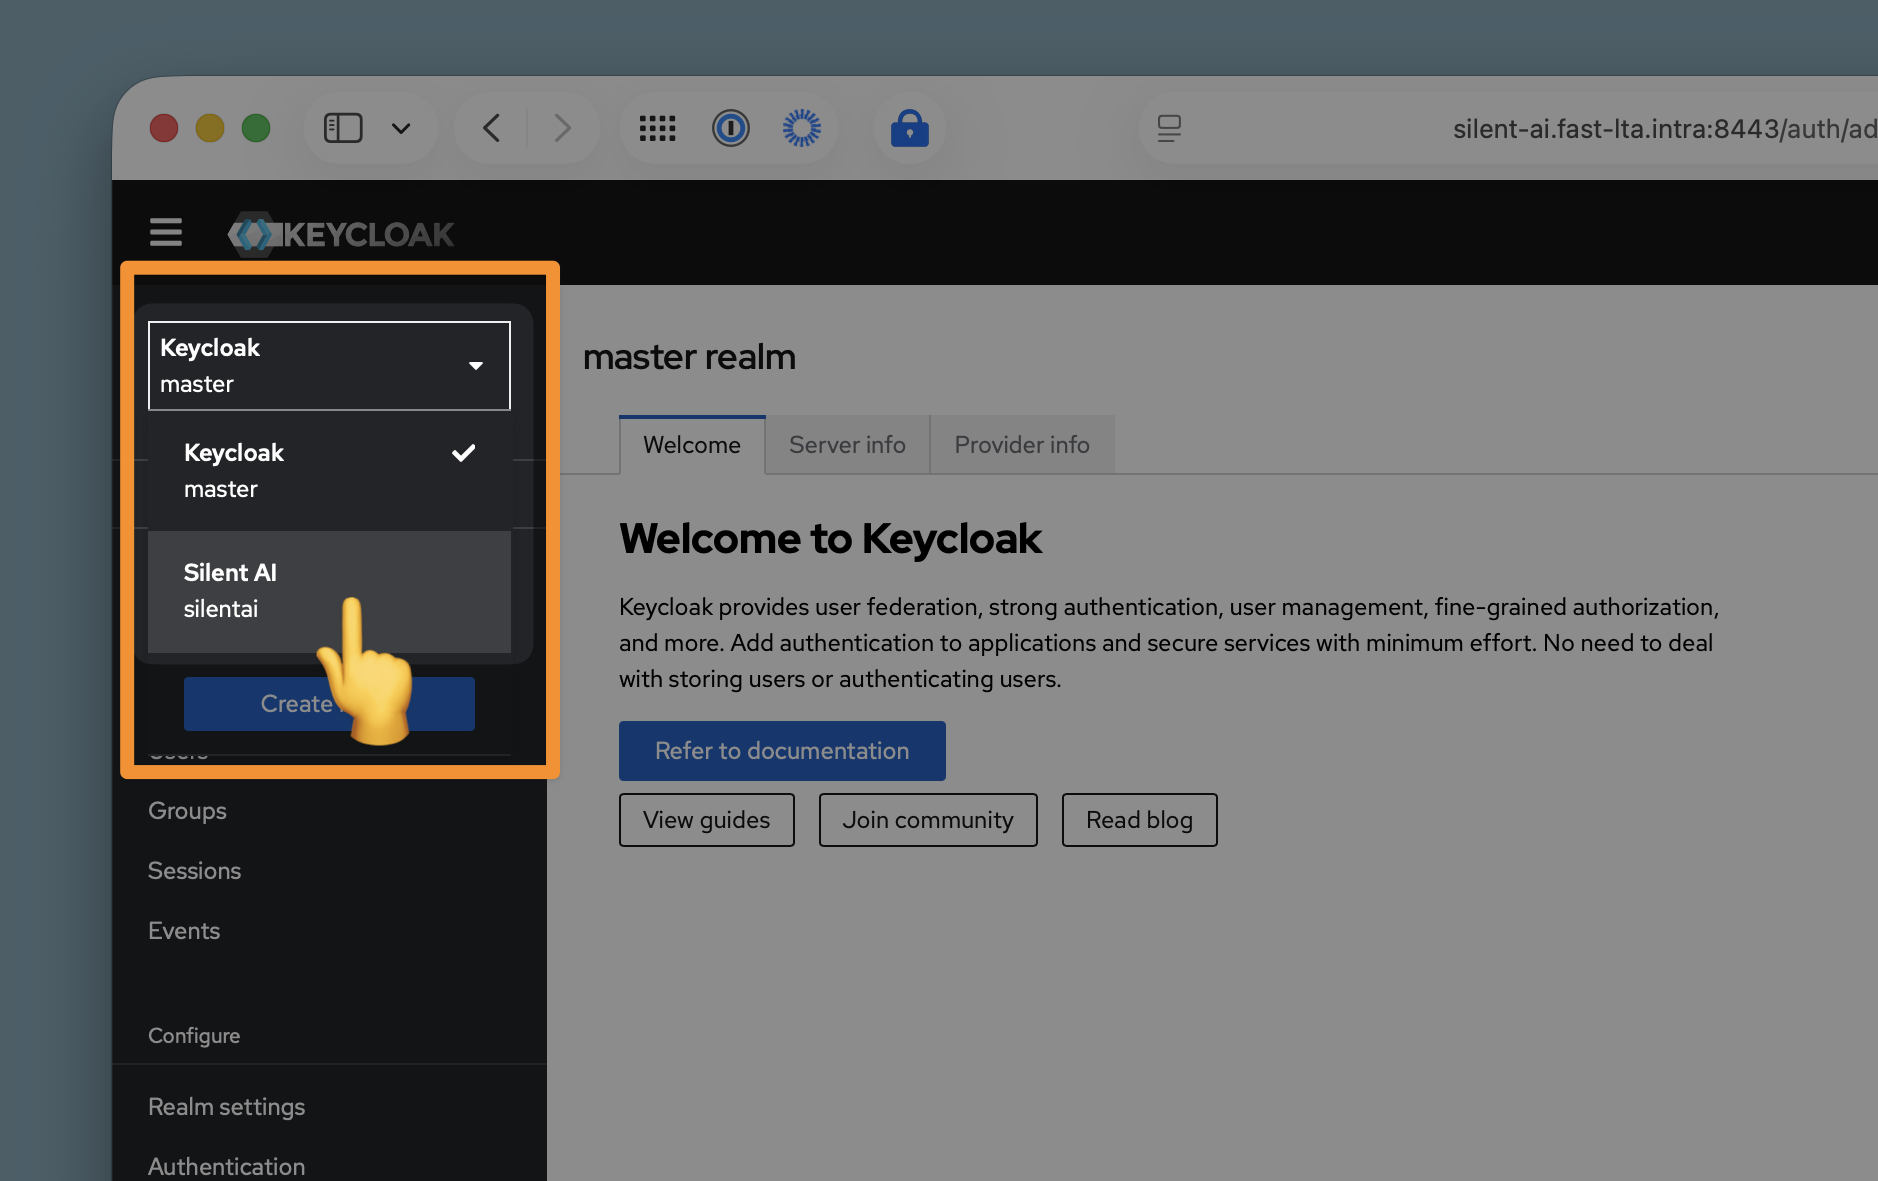Image resolution: width=1878 pixels, height=1181 pixels.
Task: Click the Read blog button
Action: point(1140,820)
